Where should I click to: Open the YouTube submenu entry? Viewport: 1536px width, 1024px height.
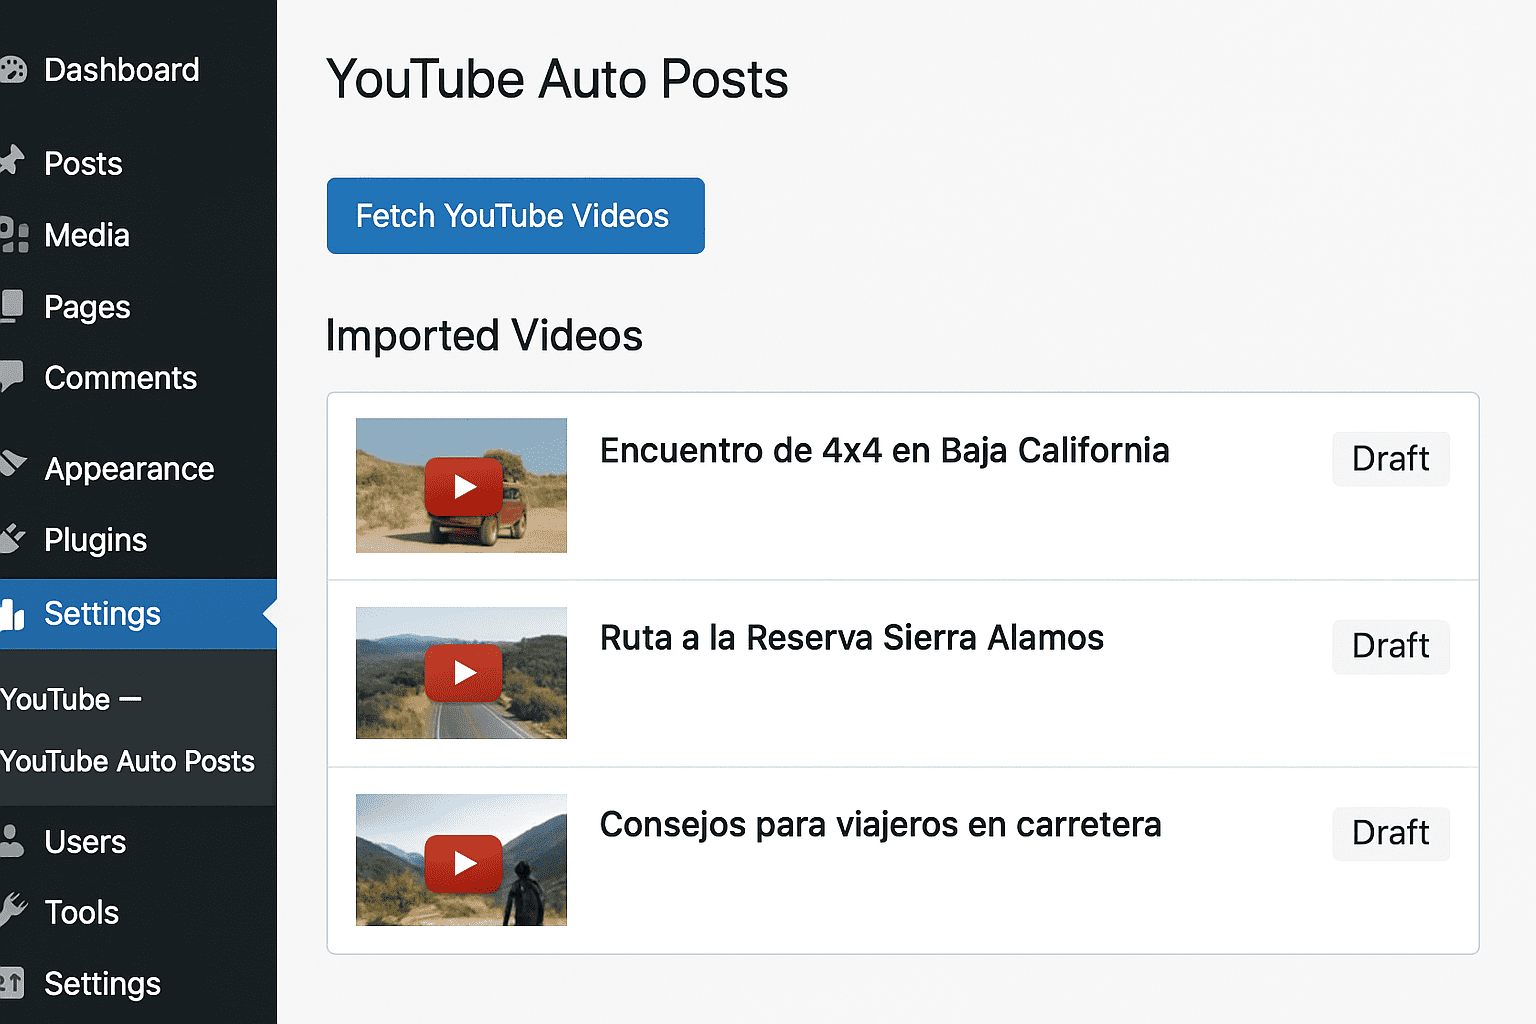71,699
